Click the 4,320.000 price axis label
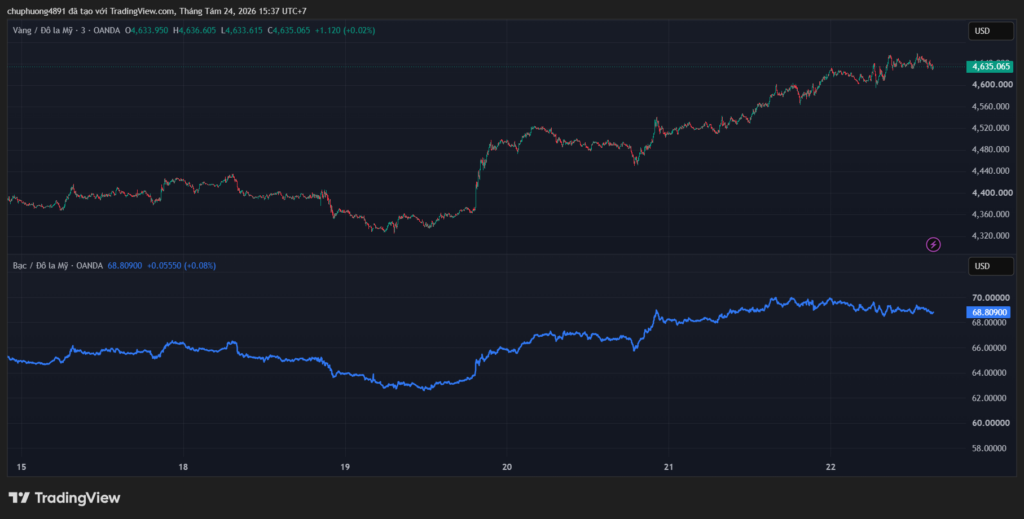 [991, 236]
